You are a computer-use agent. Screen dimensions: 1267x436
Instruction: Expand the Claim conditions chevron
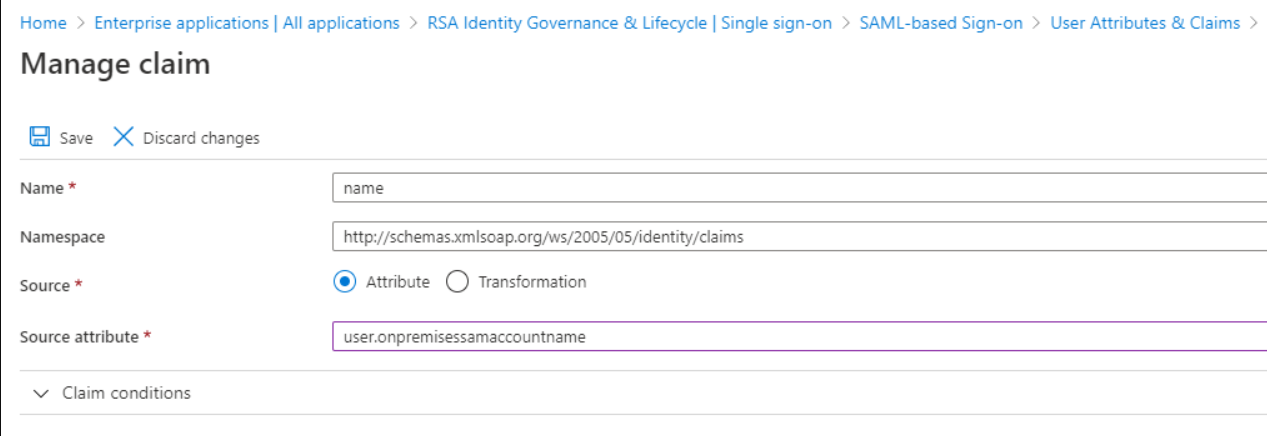[x=40, y=394]
